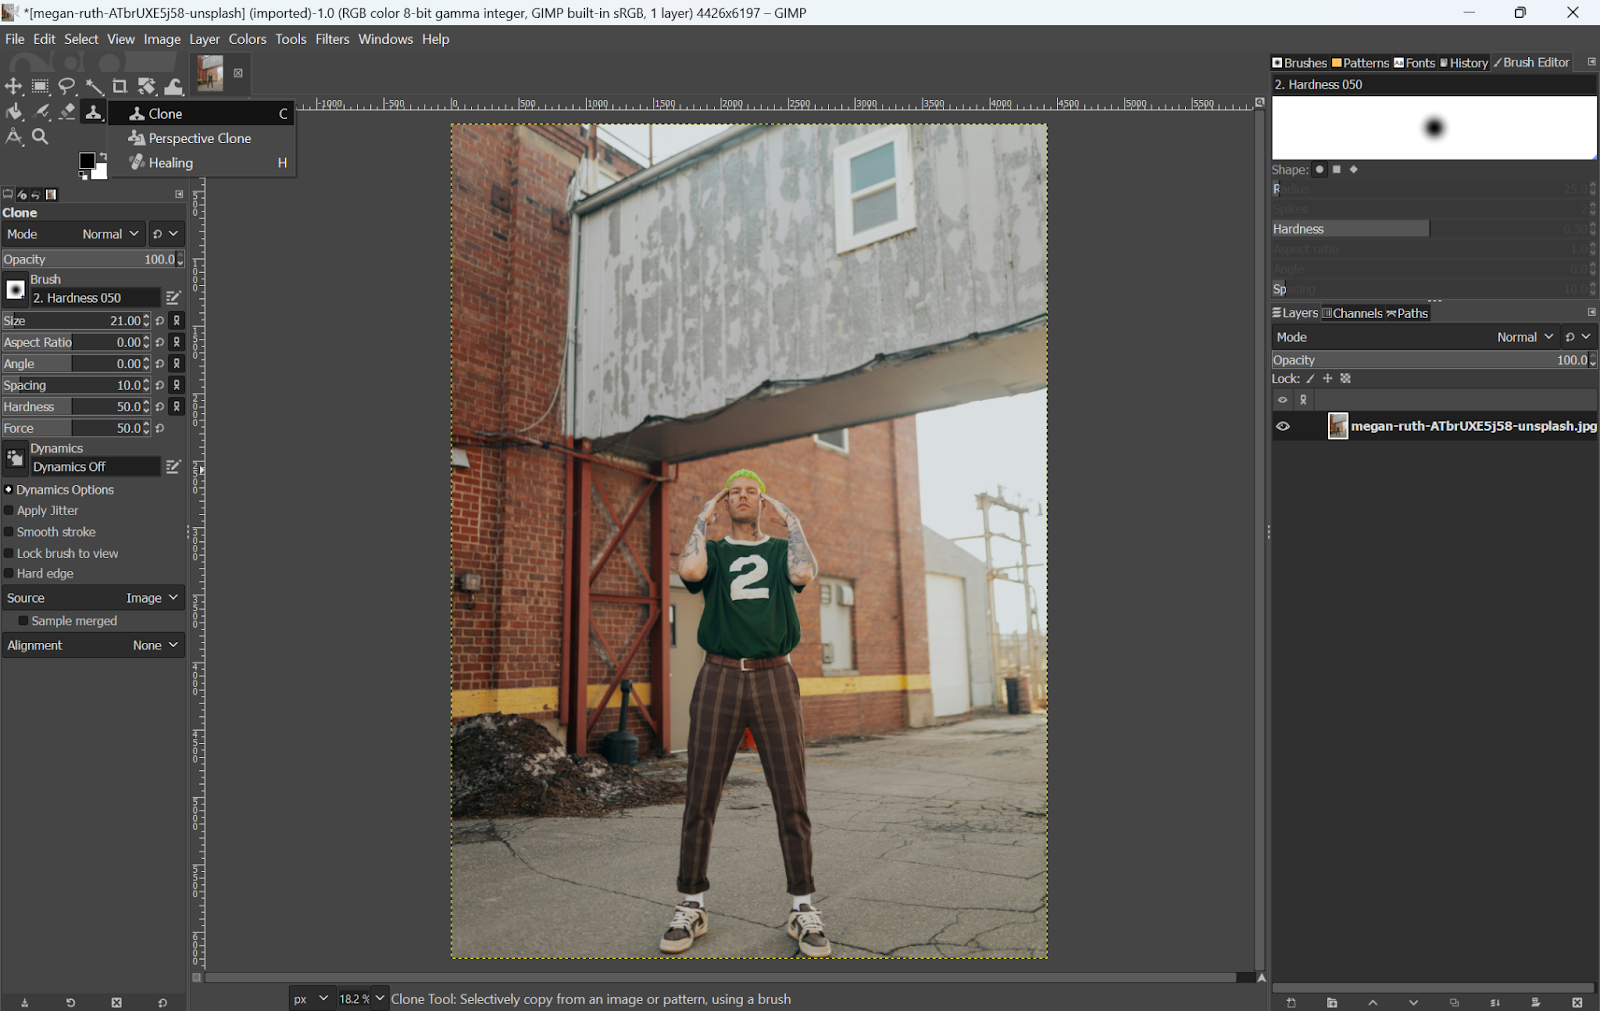
Task: Select the Free Select lasso tool
Action: click(x=67, y=87)
